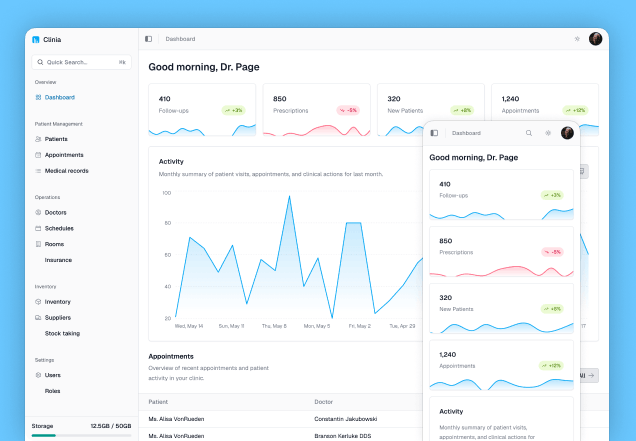Open the Inventory section icon

pyautogui.click(x=38, y=302)
